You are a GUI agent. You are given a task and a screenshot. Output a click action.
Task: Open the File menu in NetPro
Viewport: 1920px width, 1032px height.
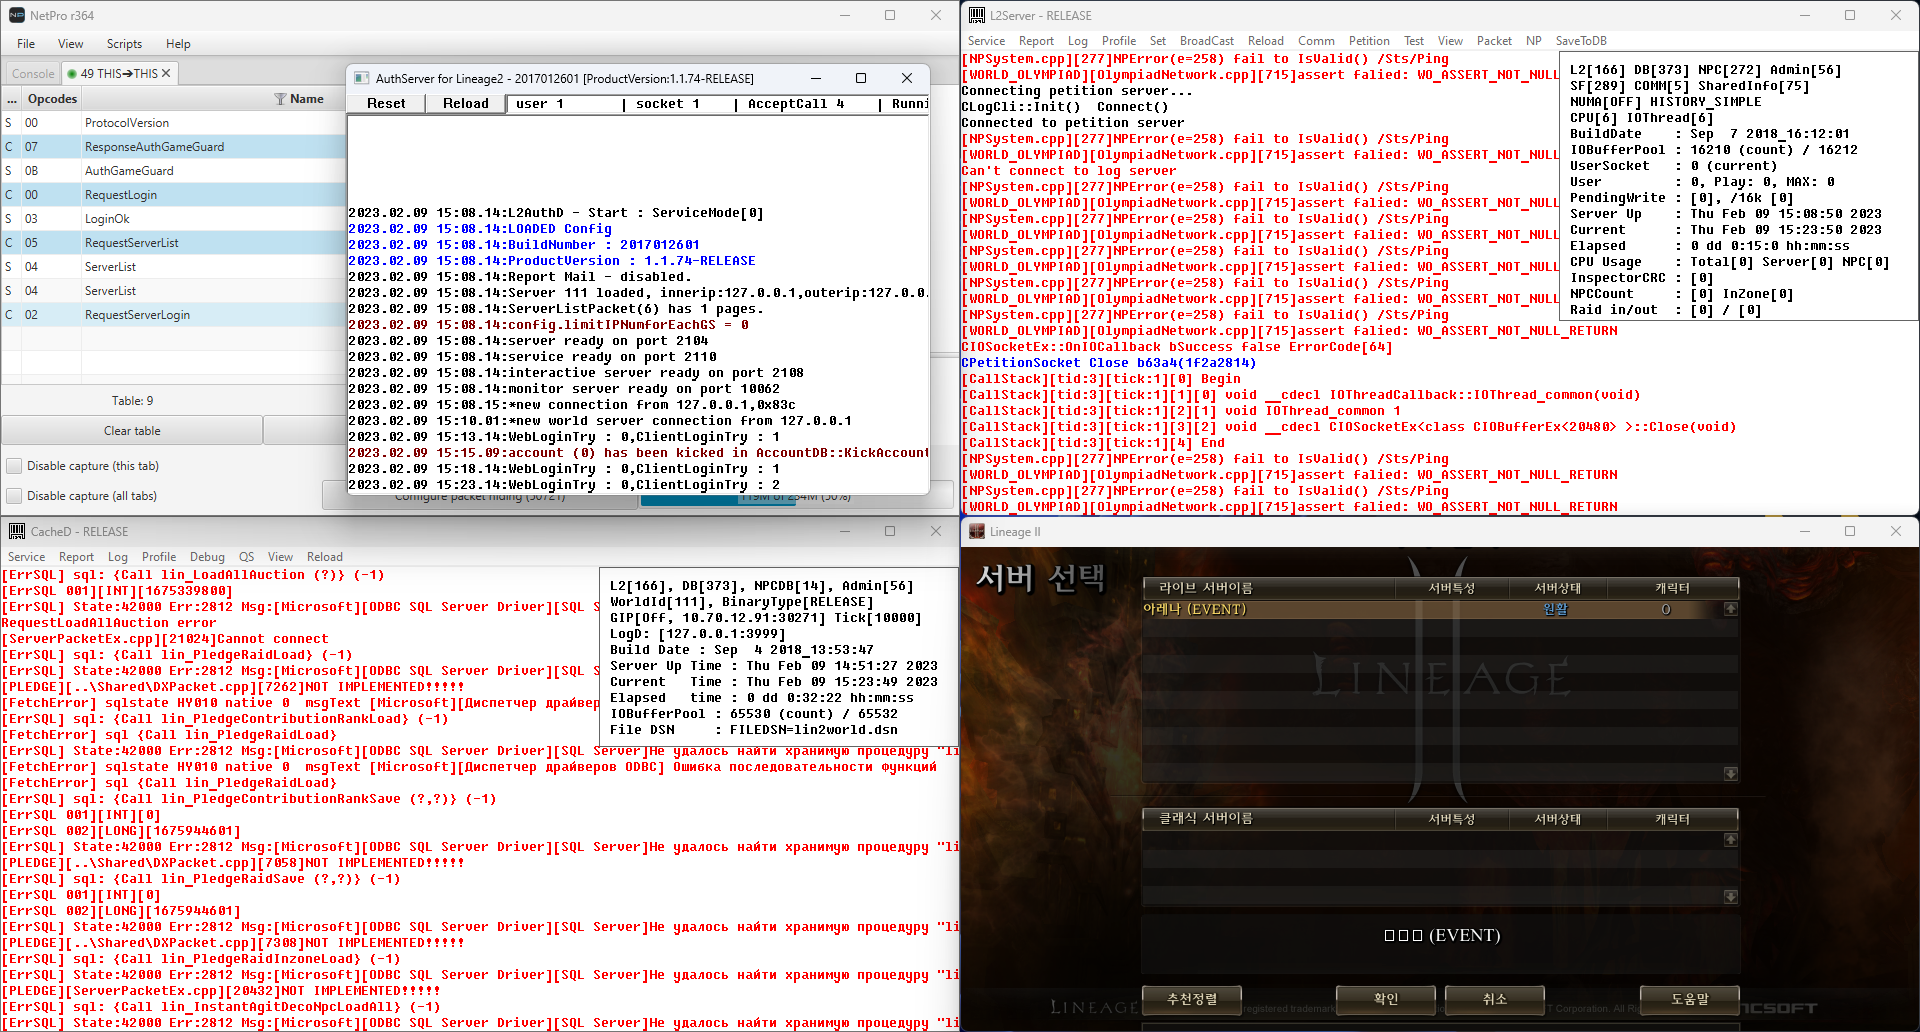click(x=26, y=44)
